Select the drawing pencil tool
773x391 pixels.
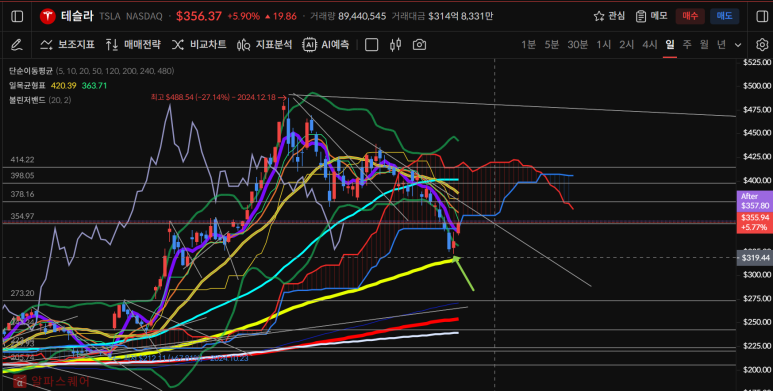point(16,45)
